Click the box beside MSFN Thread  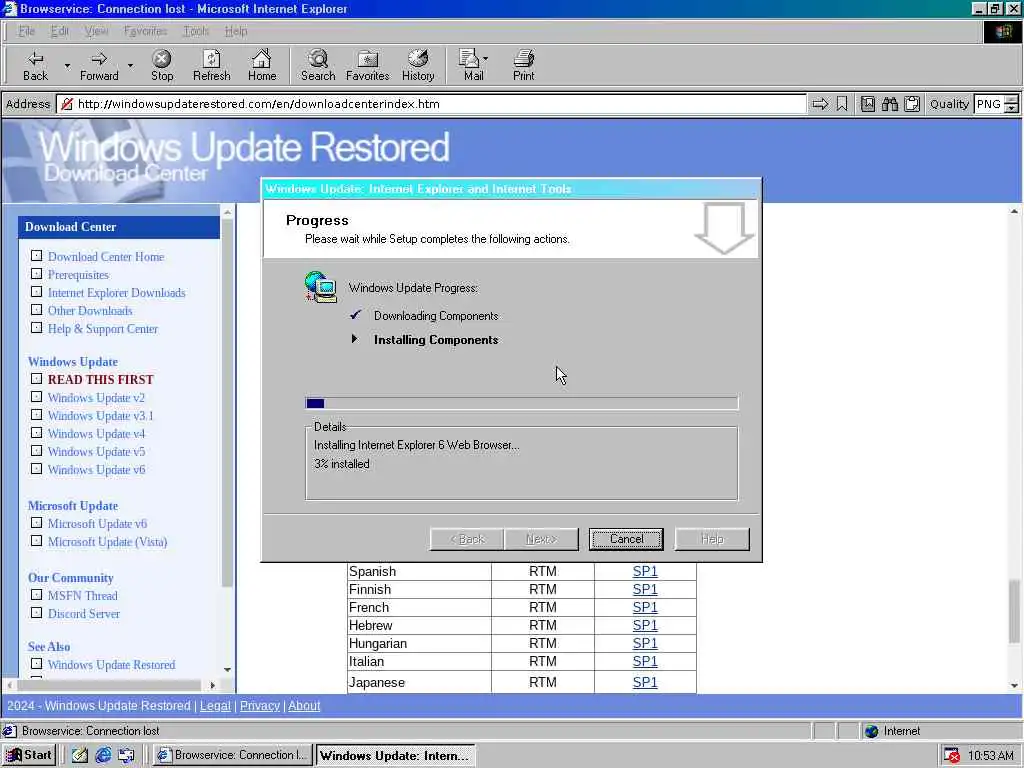[37, 595]
